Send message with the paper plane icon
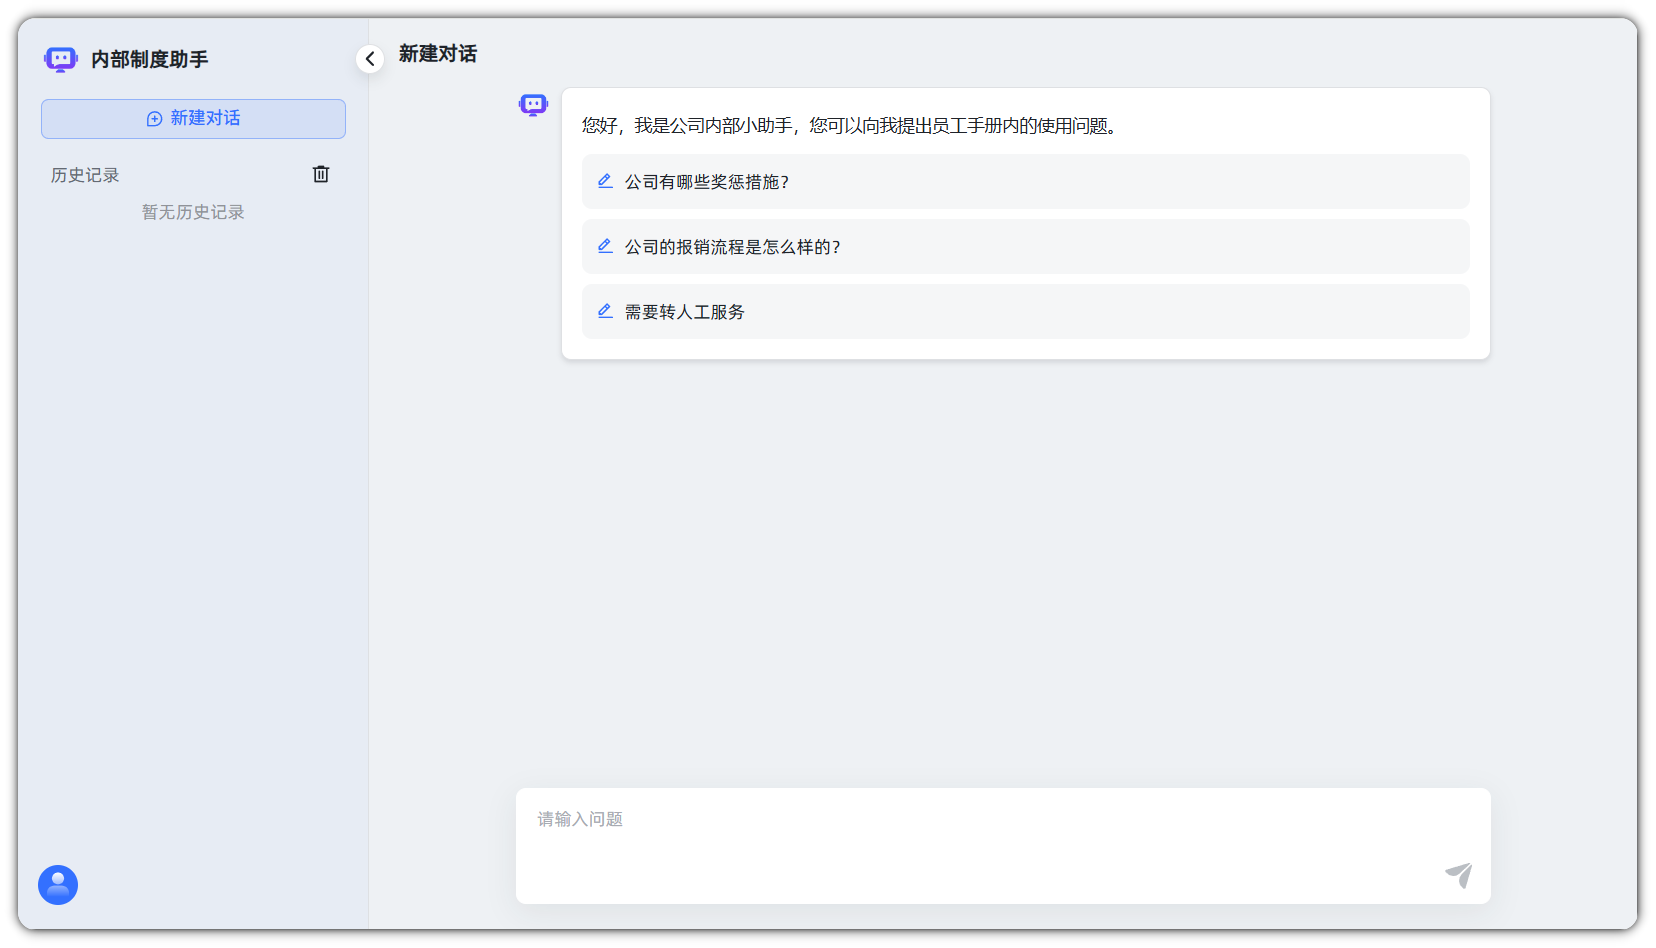This screenshot has height=948, width=1656. 1459,875
